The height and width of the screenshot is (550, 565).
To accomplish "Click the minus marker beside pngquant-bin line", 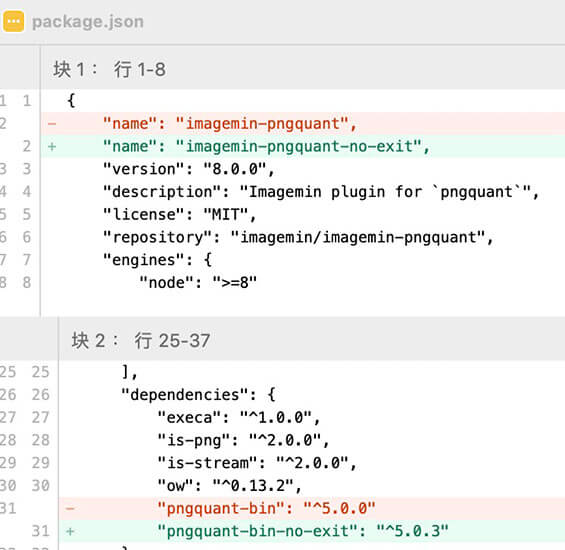I will click(71, 509).
